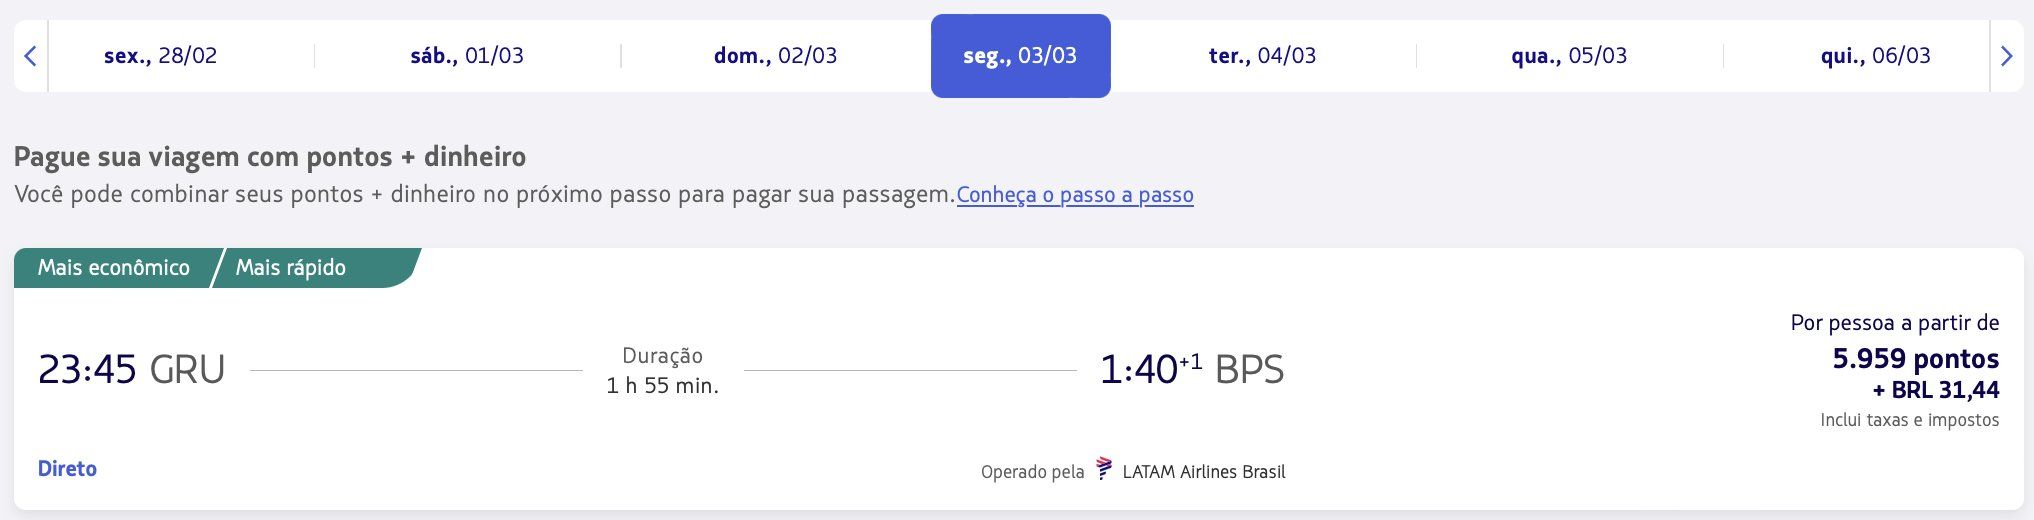Click the selected seg., 03/03 tab
This screenshot has width=2034, height=520.
coord(1020,56)
